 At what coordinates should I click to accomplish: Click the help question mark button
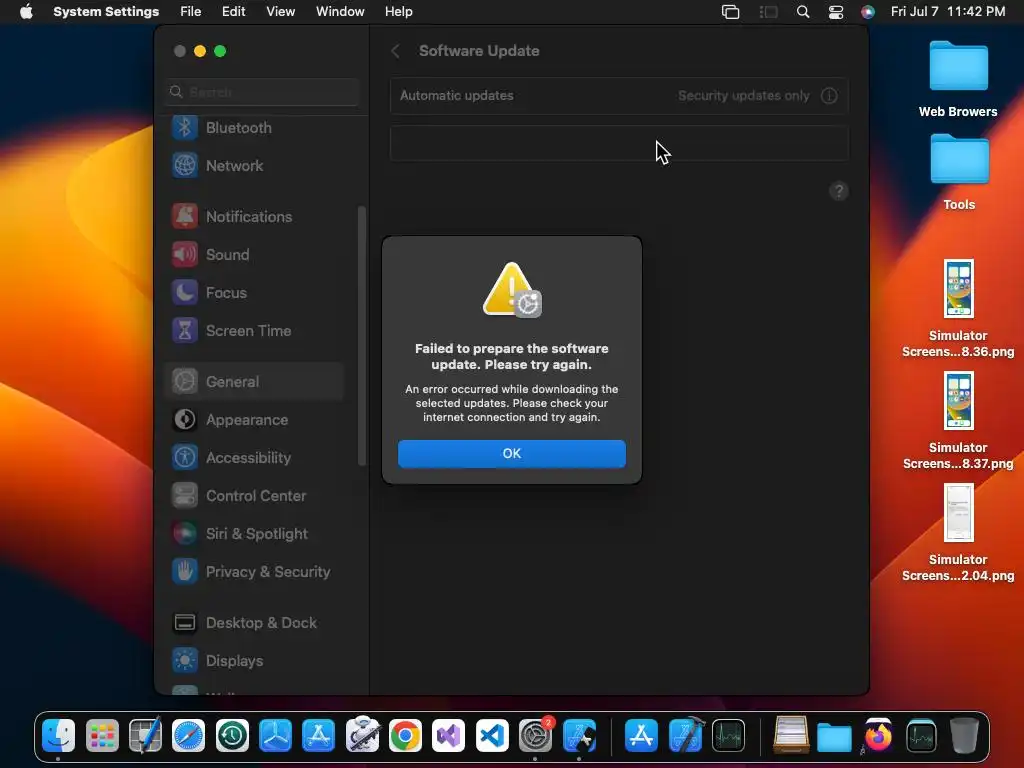[x=839, y=191]
